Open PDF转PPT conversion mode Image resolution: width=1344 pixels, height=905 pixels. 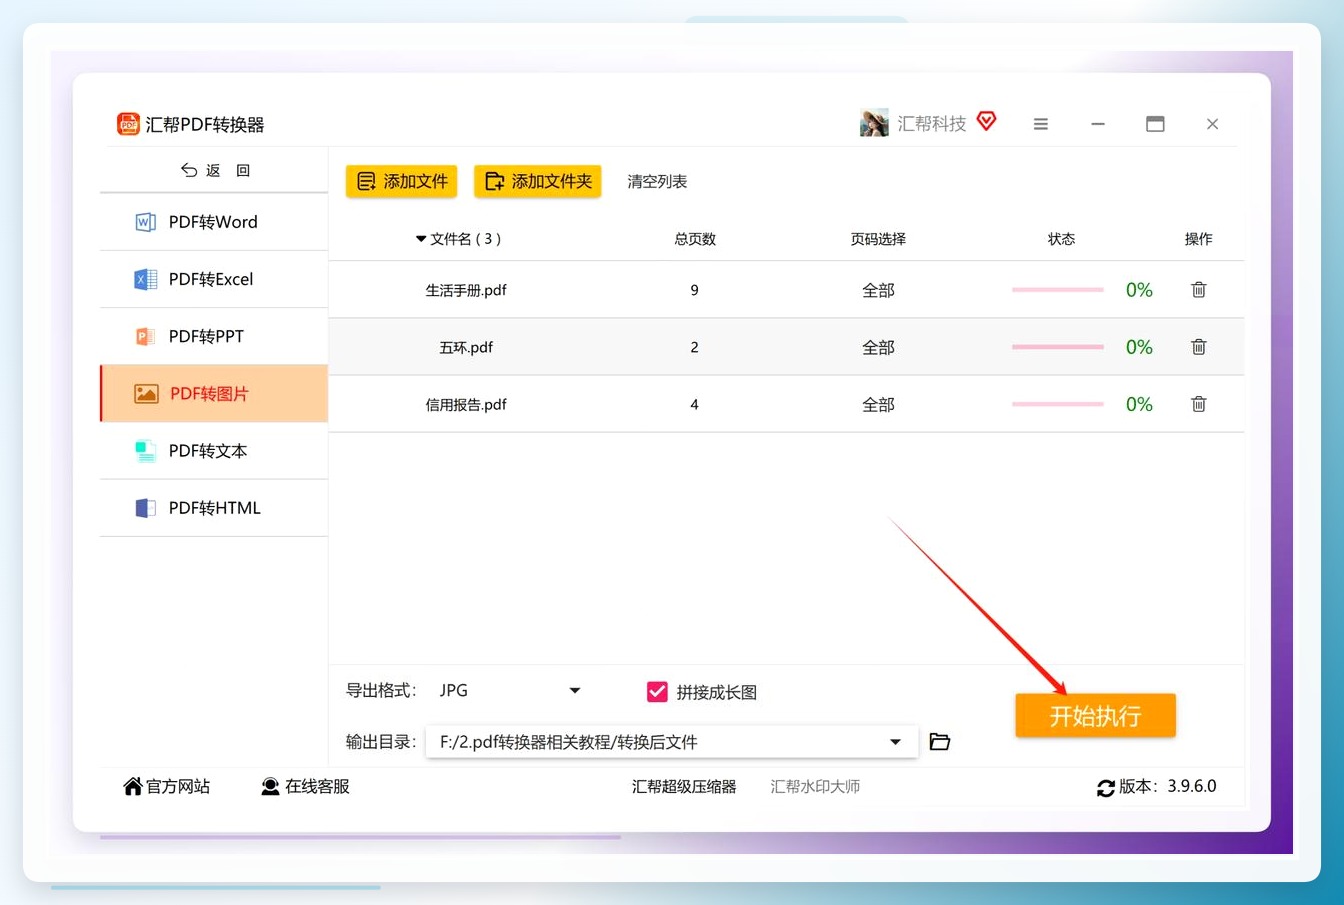point(214,336)
